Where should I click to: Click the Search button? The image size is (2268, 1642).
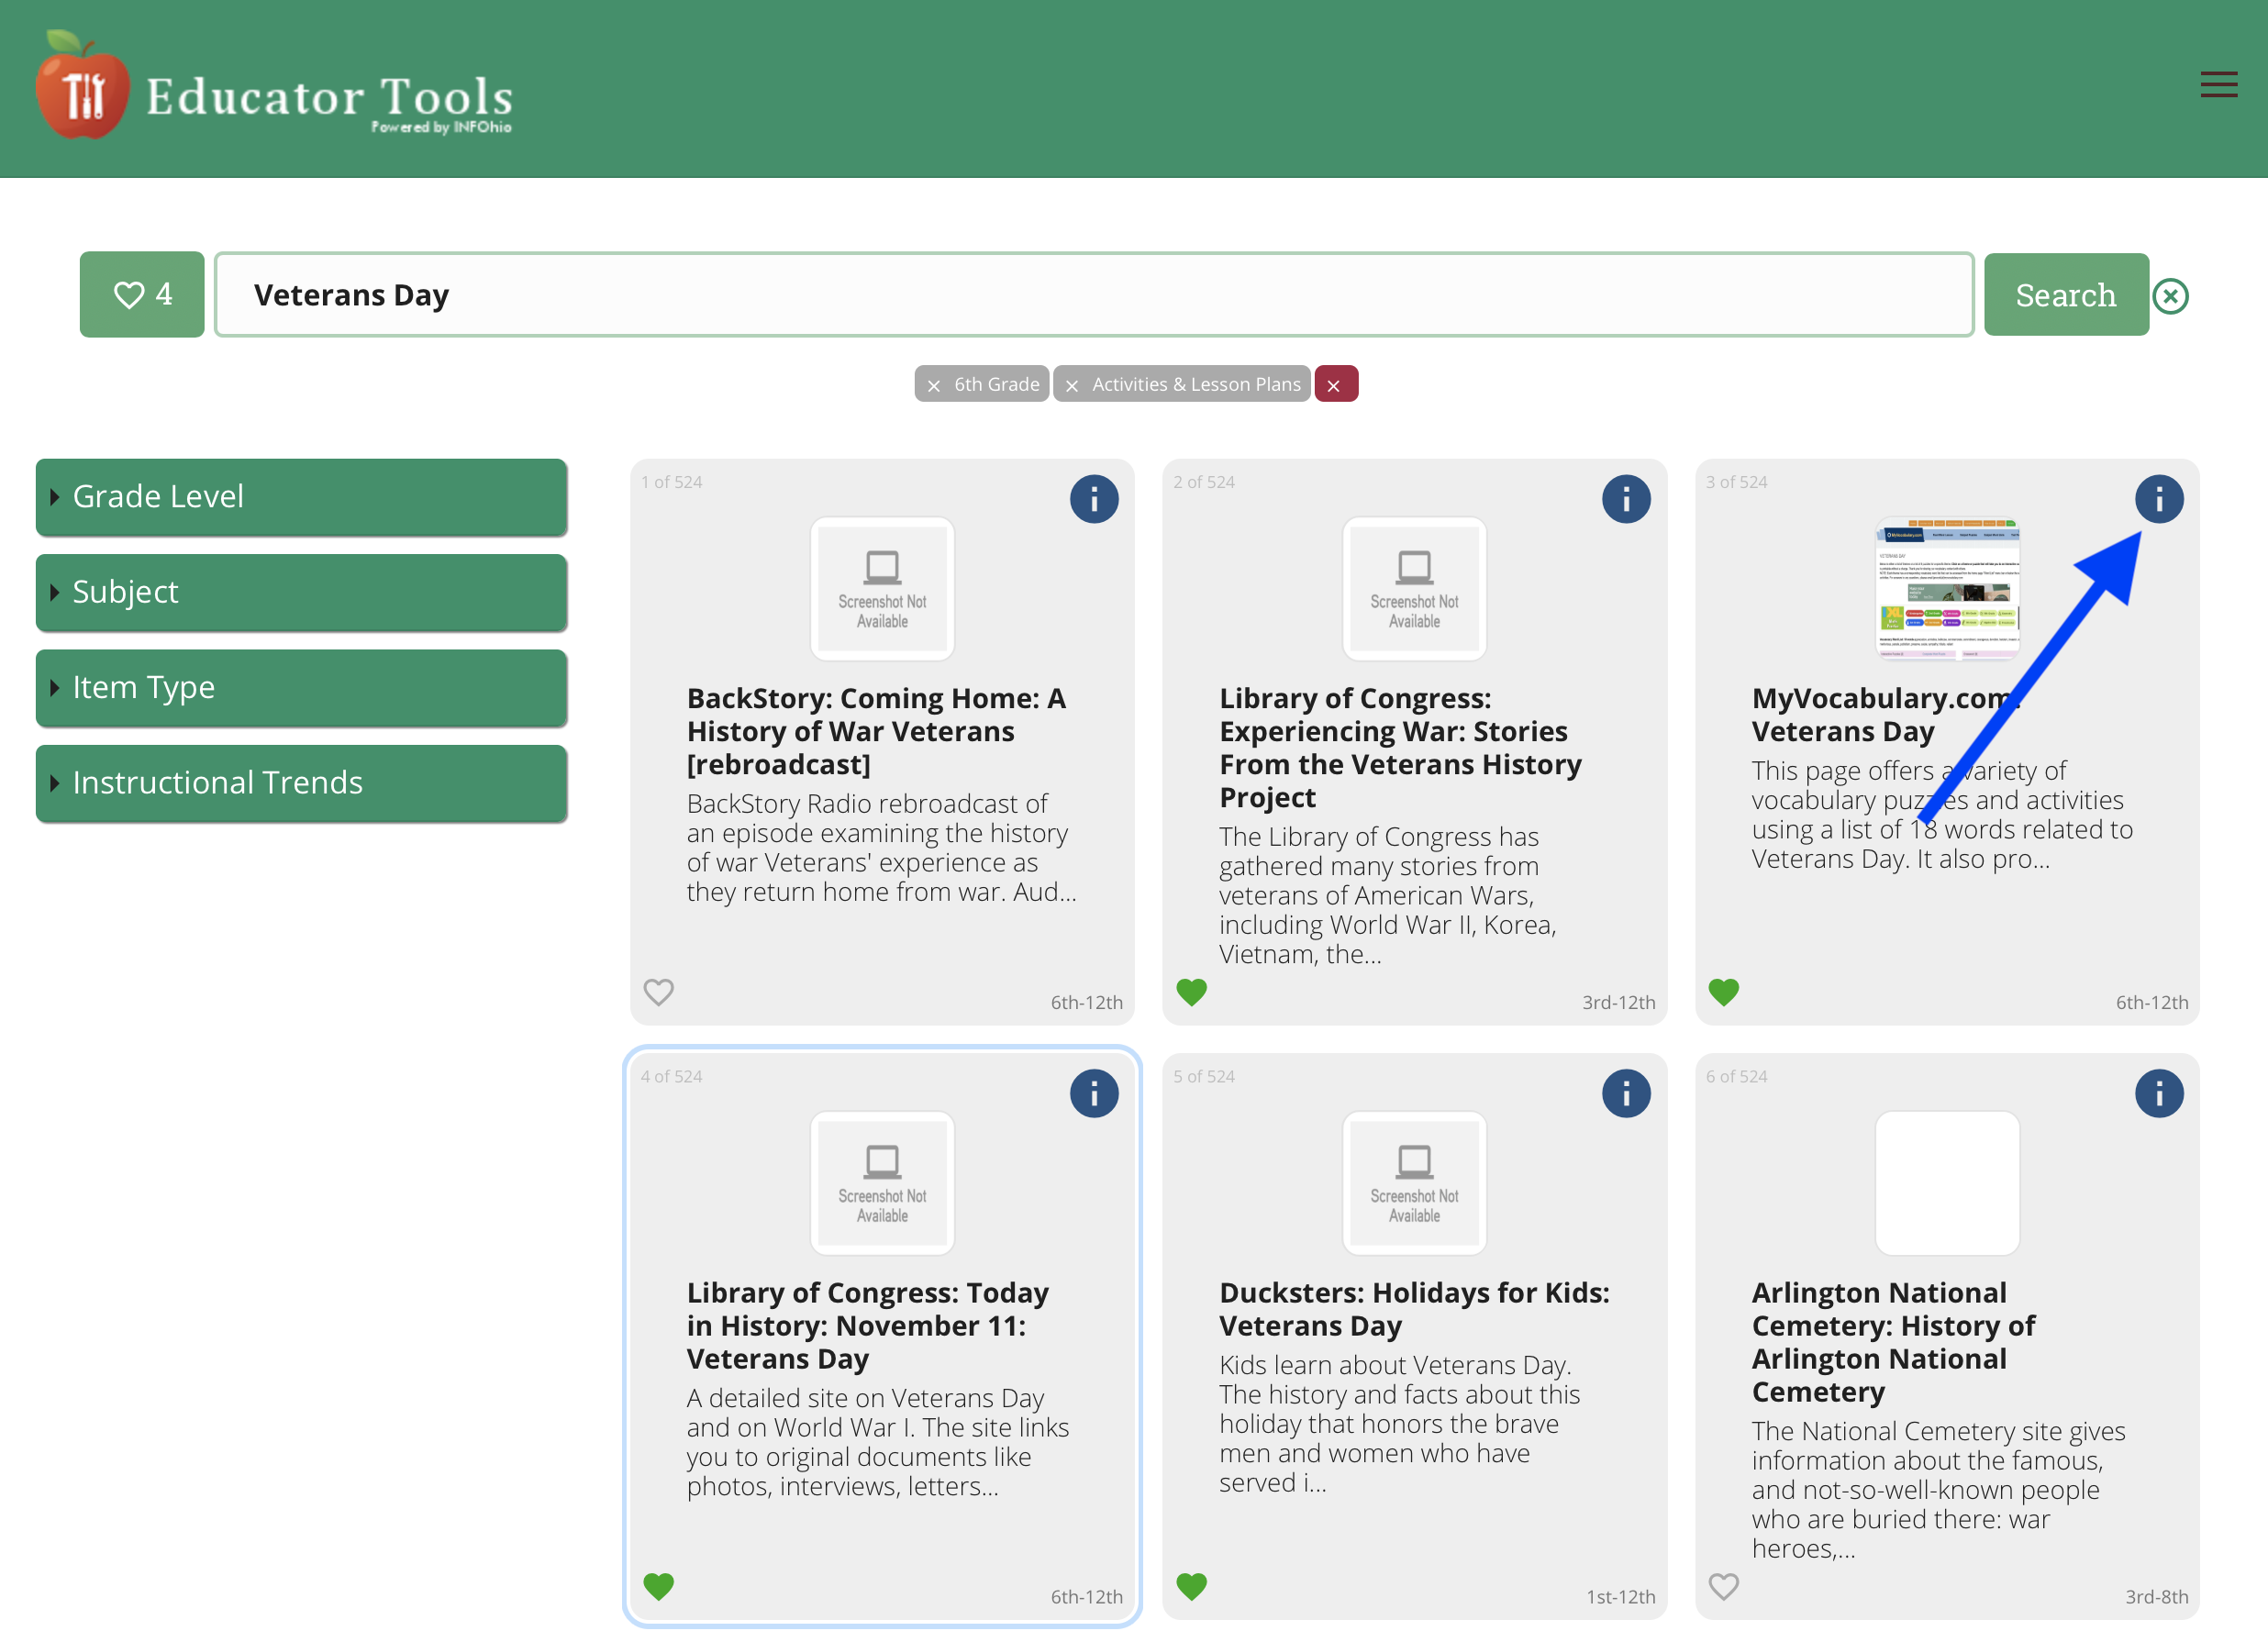point(2065,294)
